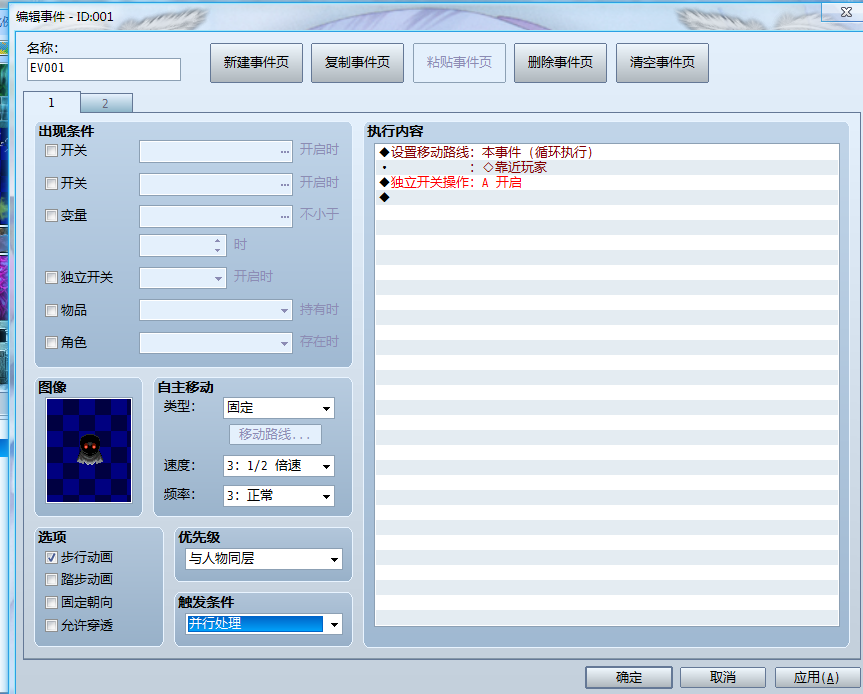Enable the second 开关 condition checkbox
This screenshot has height=694, width=863.
51,183
